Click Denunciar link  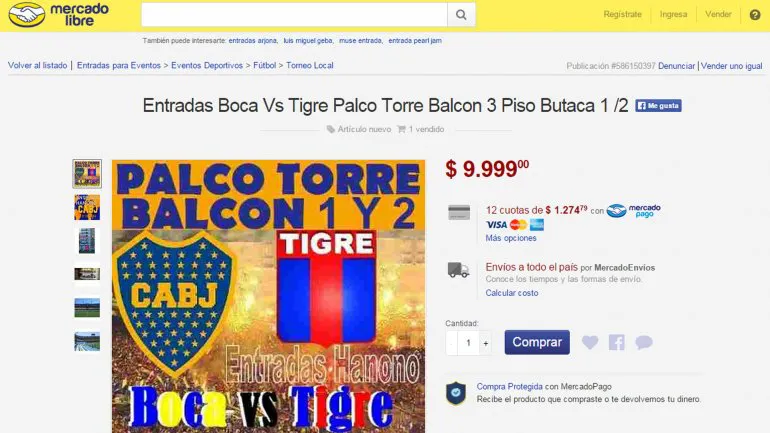point(676,66)
